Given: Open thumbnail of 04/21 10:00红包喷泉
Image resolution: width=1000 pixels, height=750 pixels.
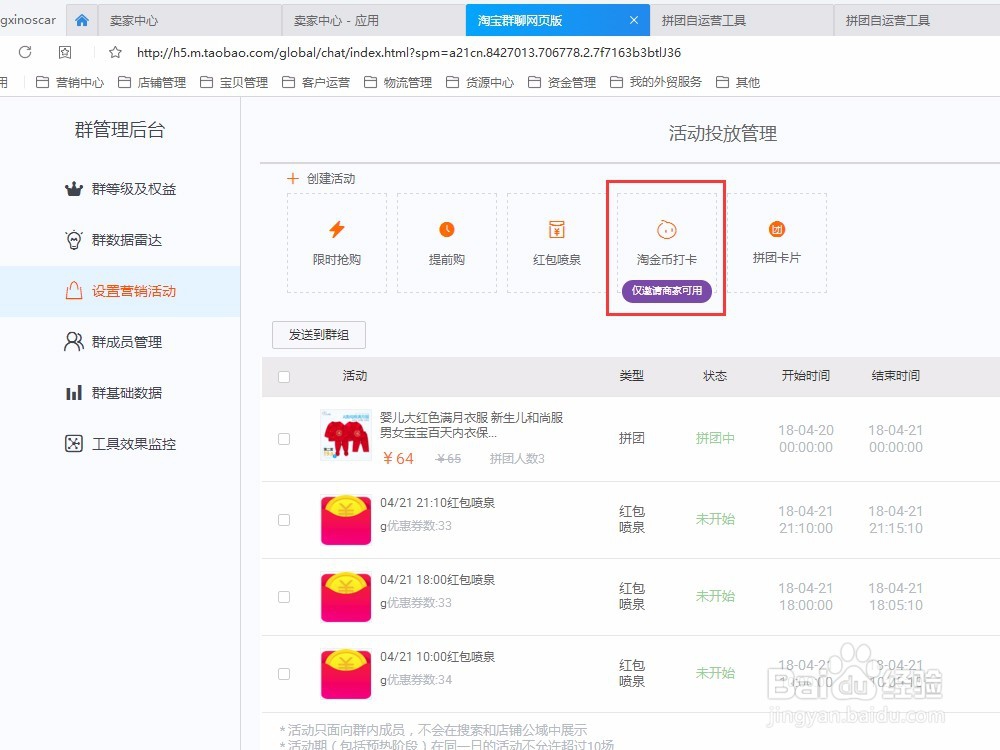Looking at the screenshot, I should tap(346, 674).
